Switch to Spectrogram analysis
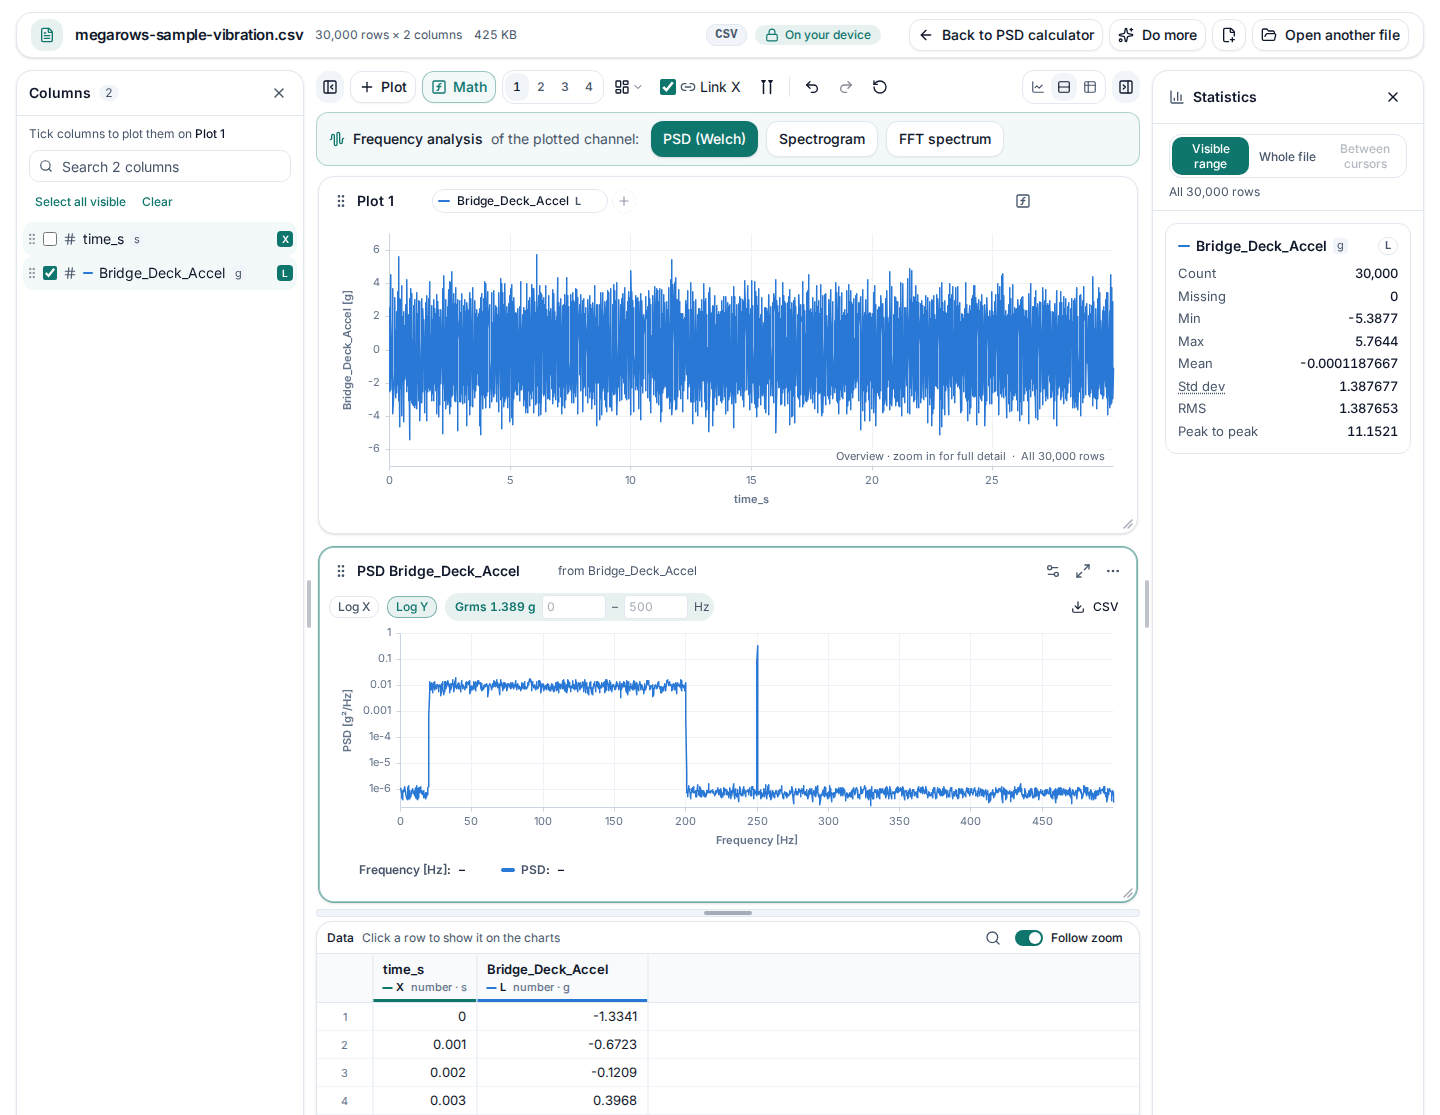 822,139
